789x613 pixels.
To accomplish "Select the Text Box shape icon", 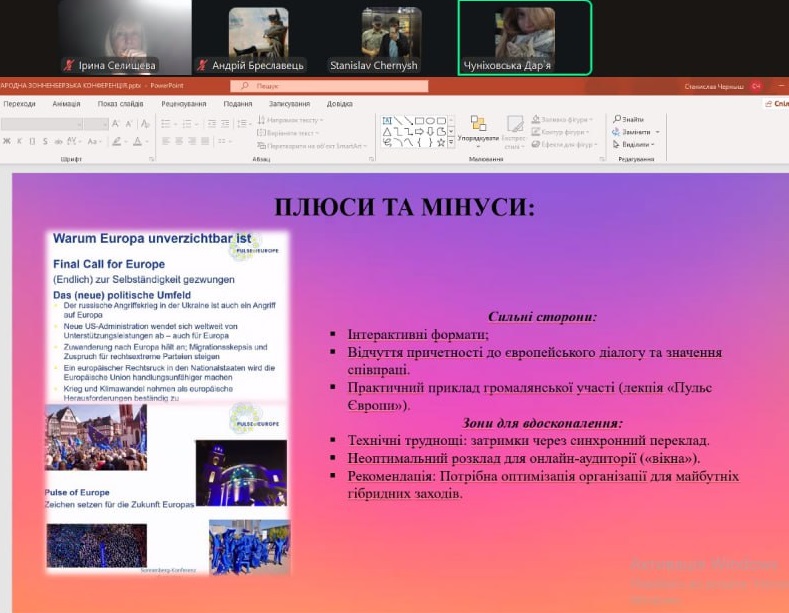I will 385,121.
